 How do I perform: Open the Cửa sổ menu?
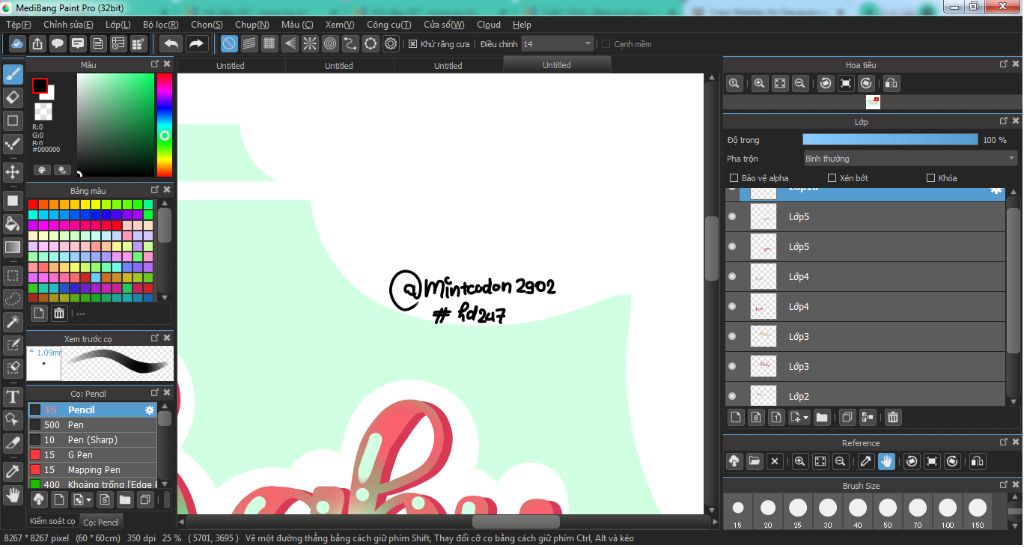point(443,25)
